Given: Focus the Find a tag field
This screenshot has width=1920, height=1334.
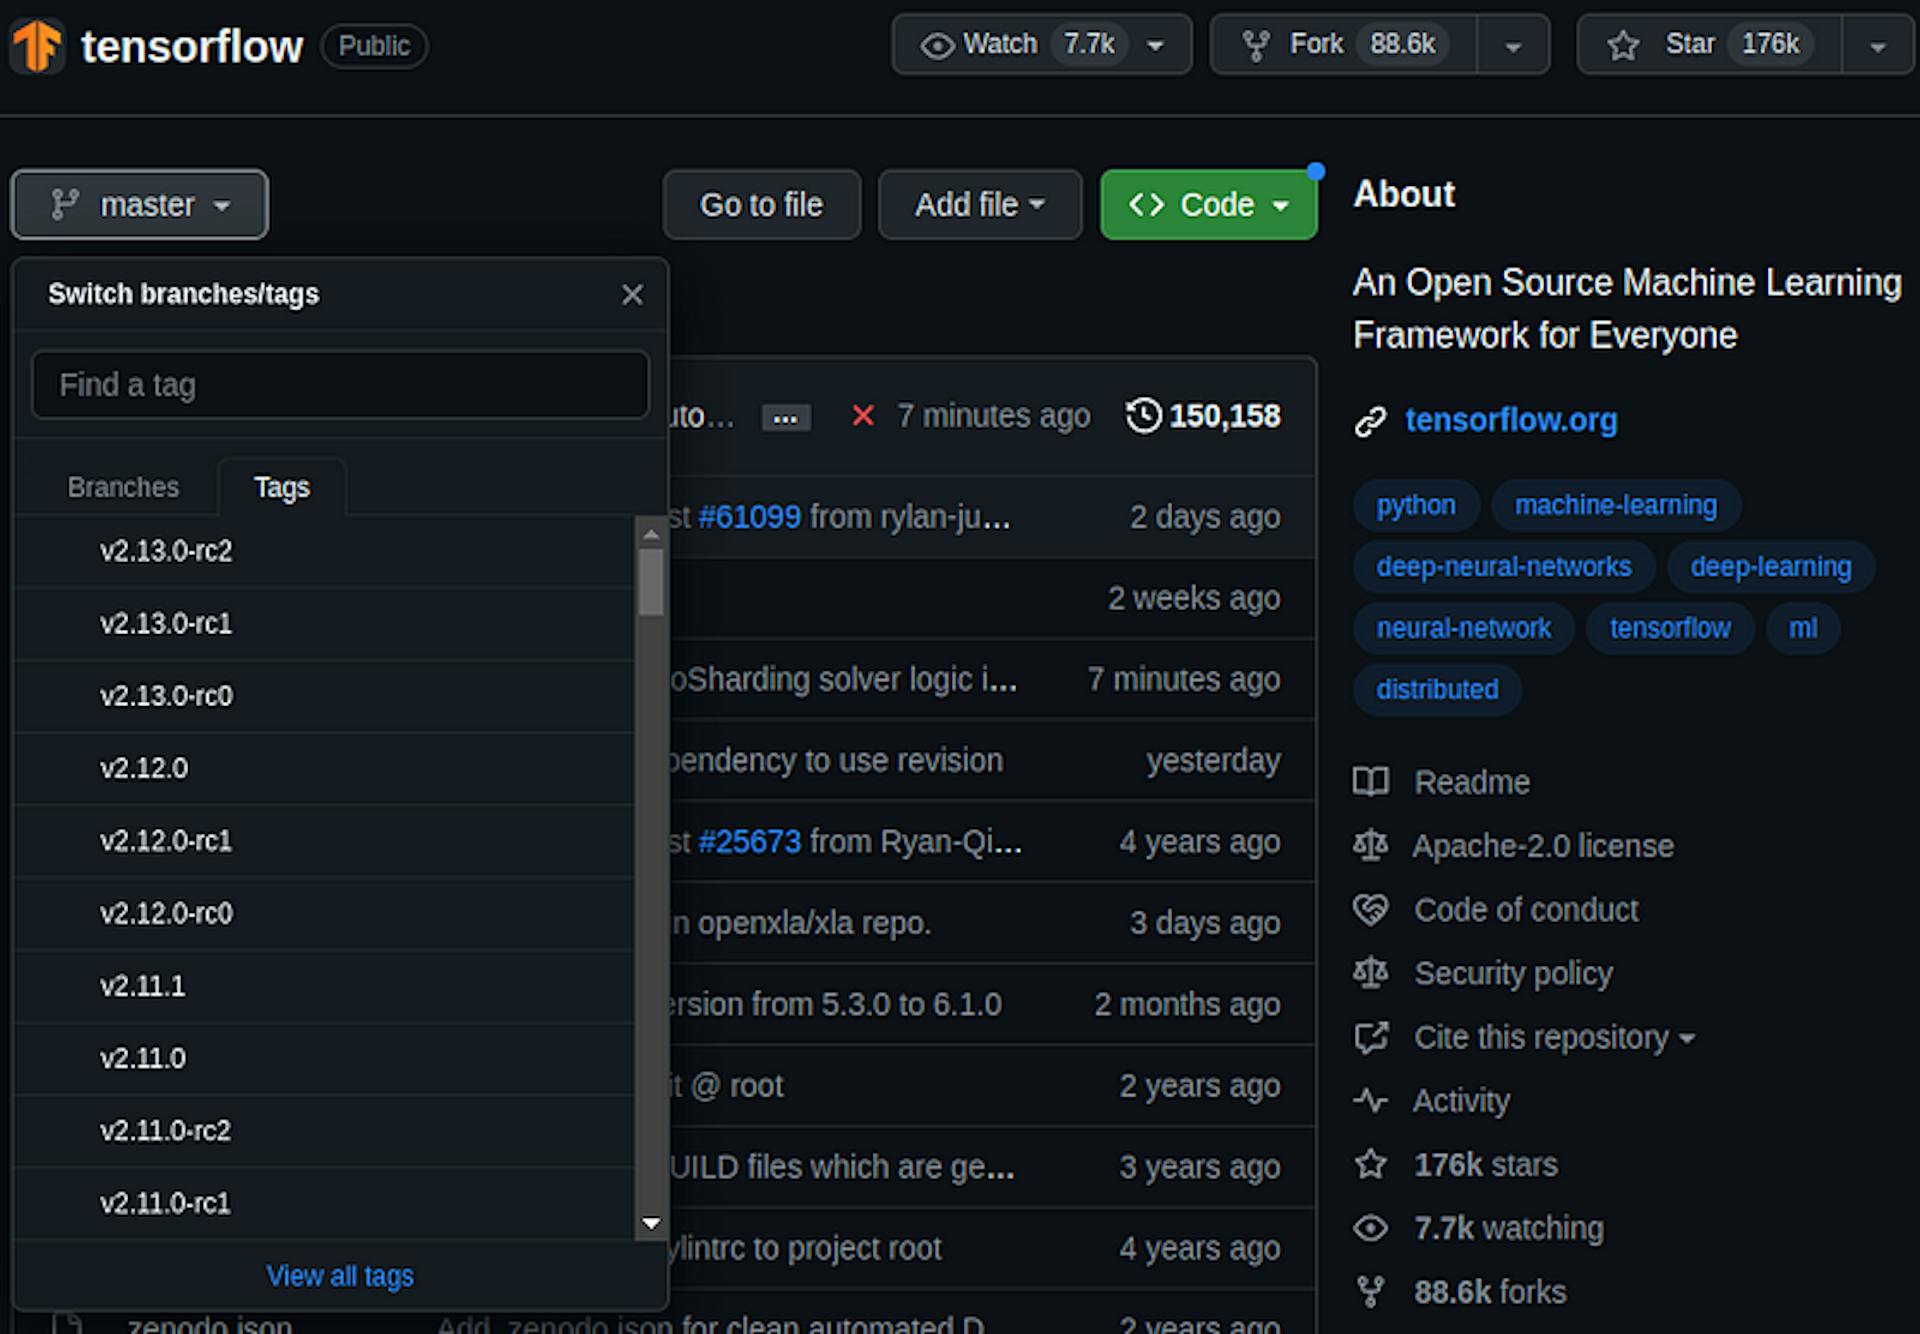Looking at the screenshot, I should click(340, 385).
